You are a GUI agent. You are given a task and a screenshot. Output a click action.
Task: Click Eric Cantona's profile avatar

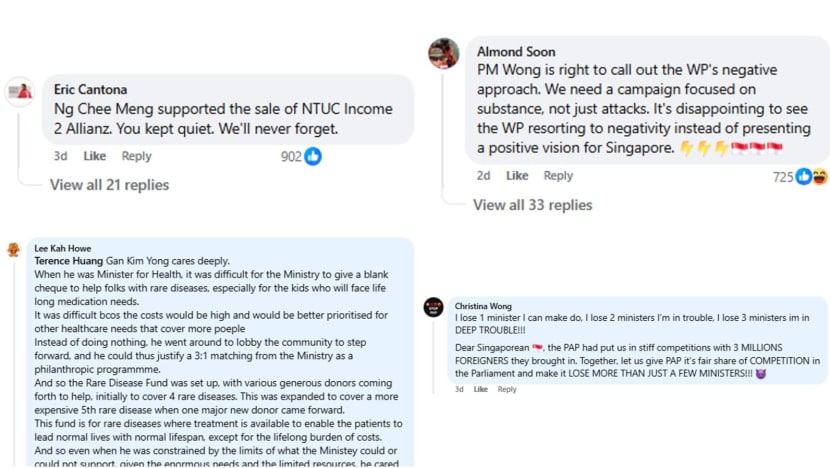(x=20, y=91)
